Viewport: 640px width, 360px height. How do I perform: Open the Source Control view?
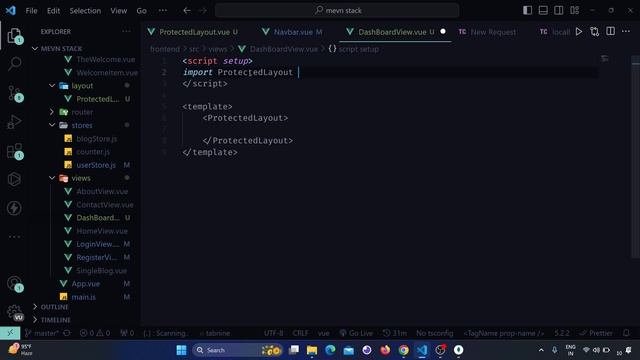[x=14, y=93]
